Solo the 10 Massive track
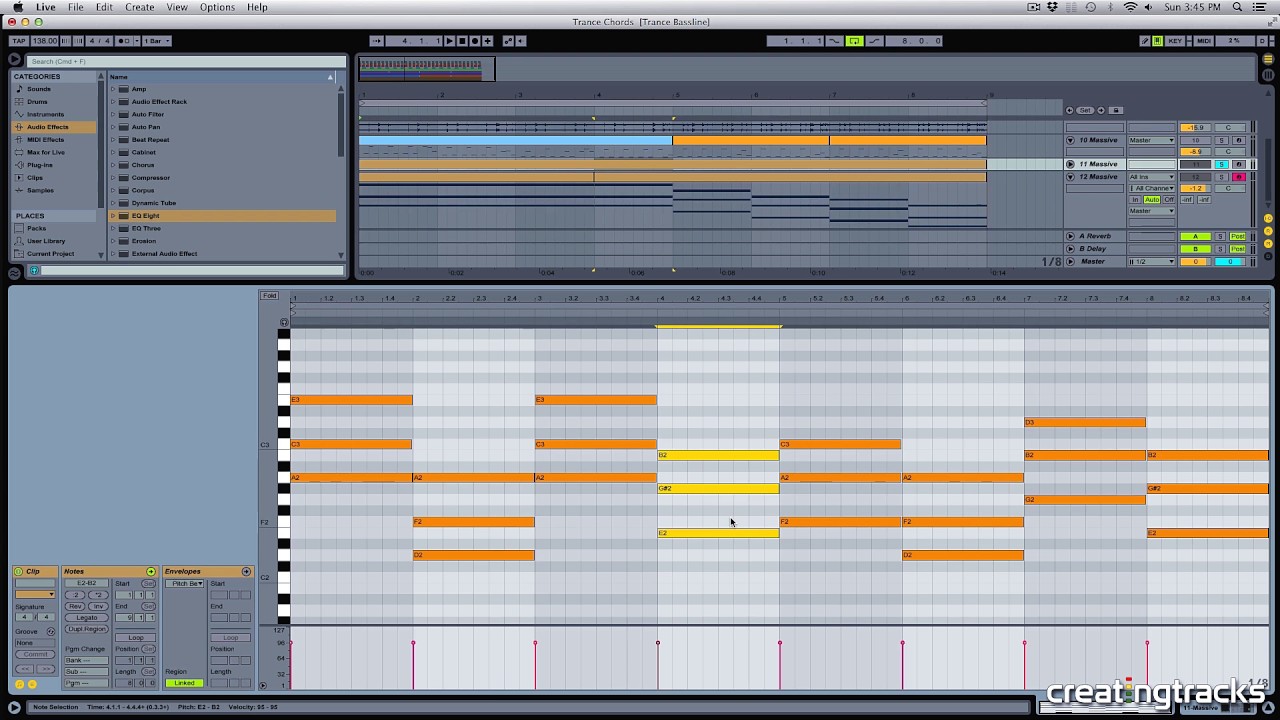Screen dimensions: 1280x720 point(1221,140)
